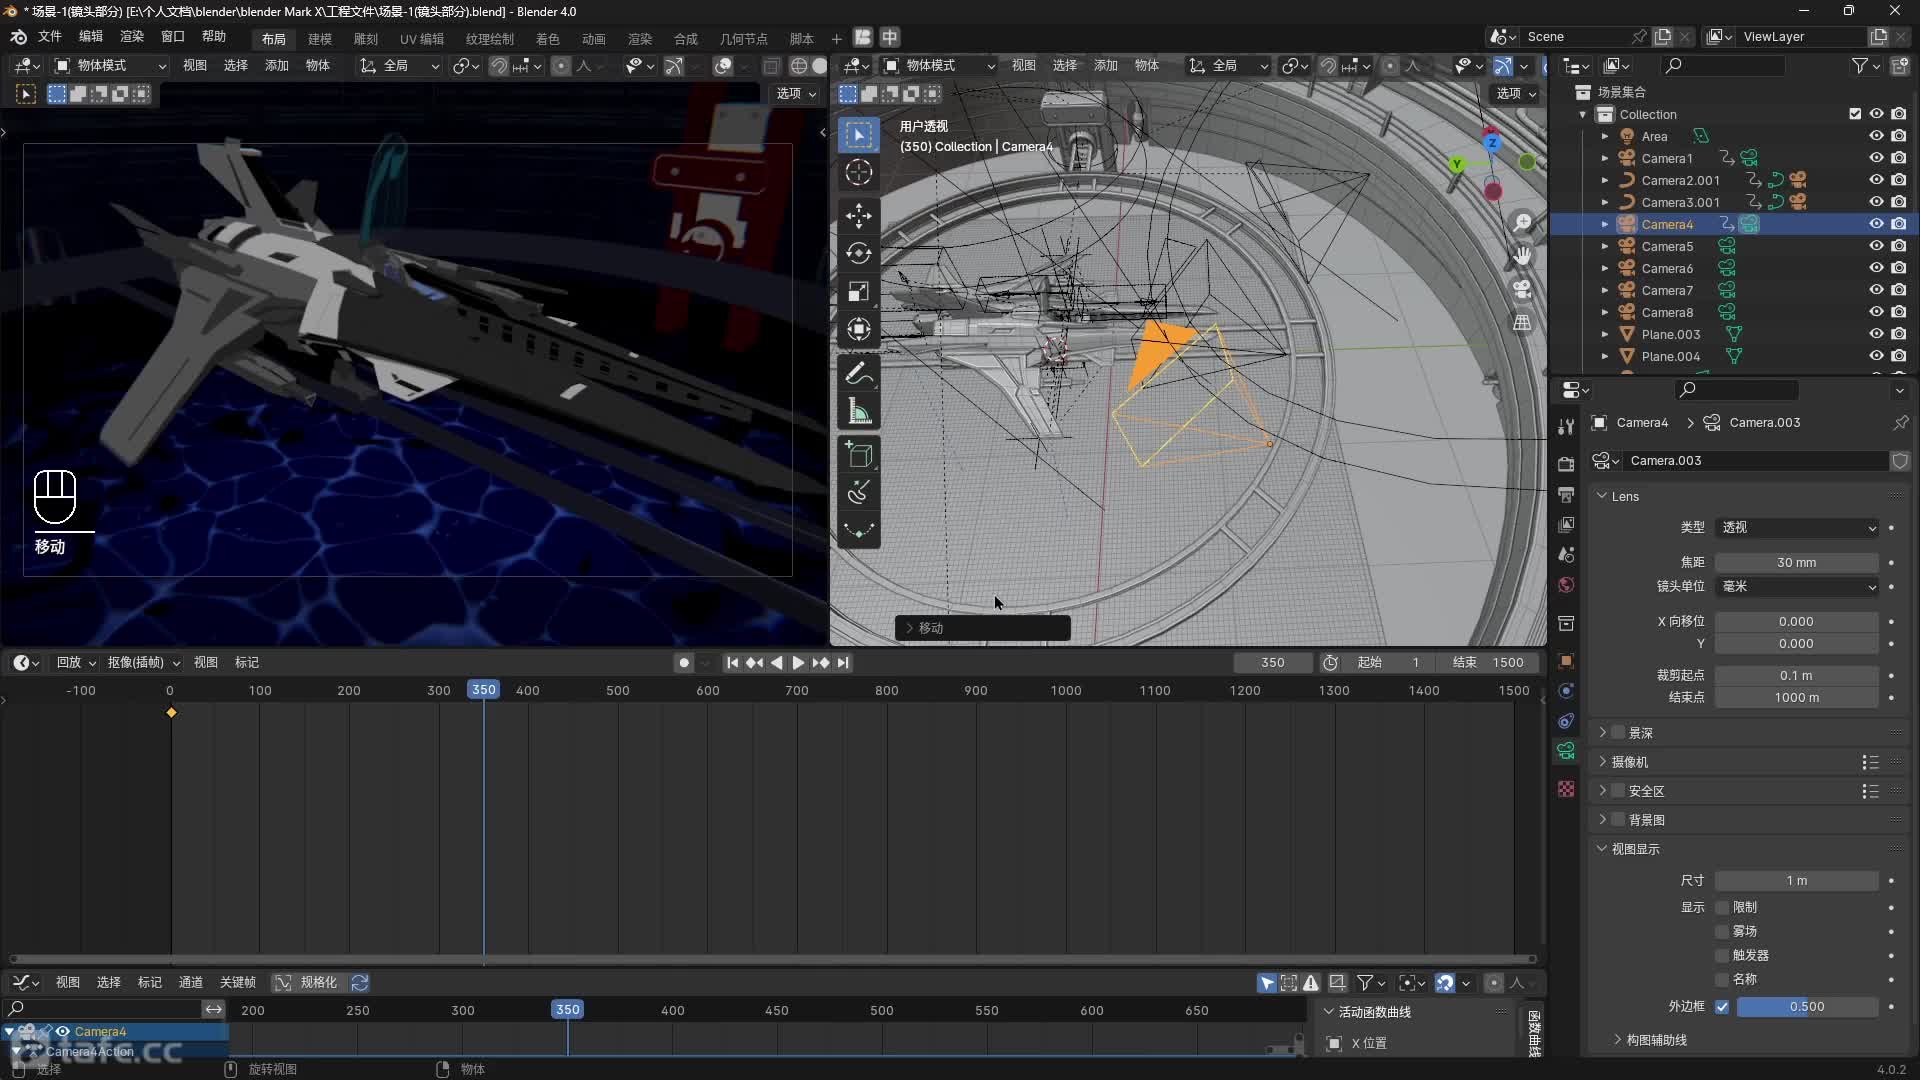
Task: Open the lens 类型 透视 dropdown
Action: pyautogui.click(x=1797, y=528)
